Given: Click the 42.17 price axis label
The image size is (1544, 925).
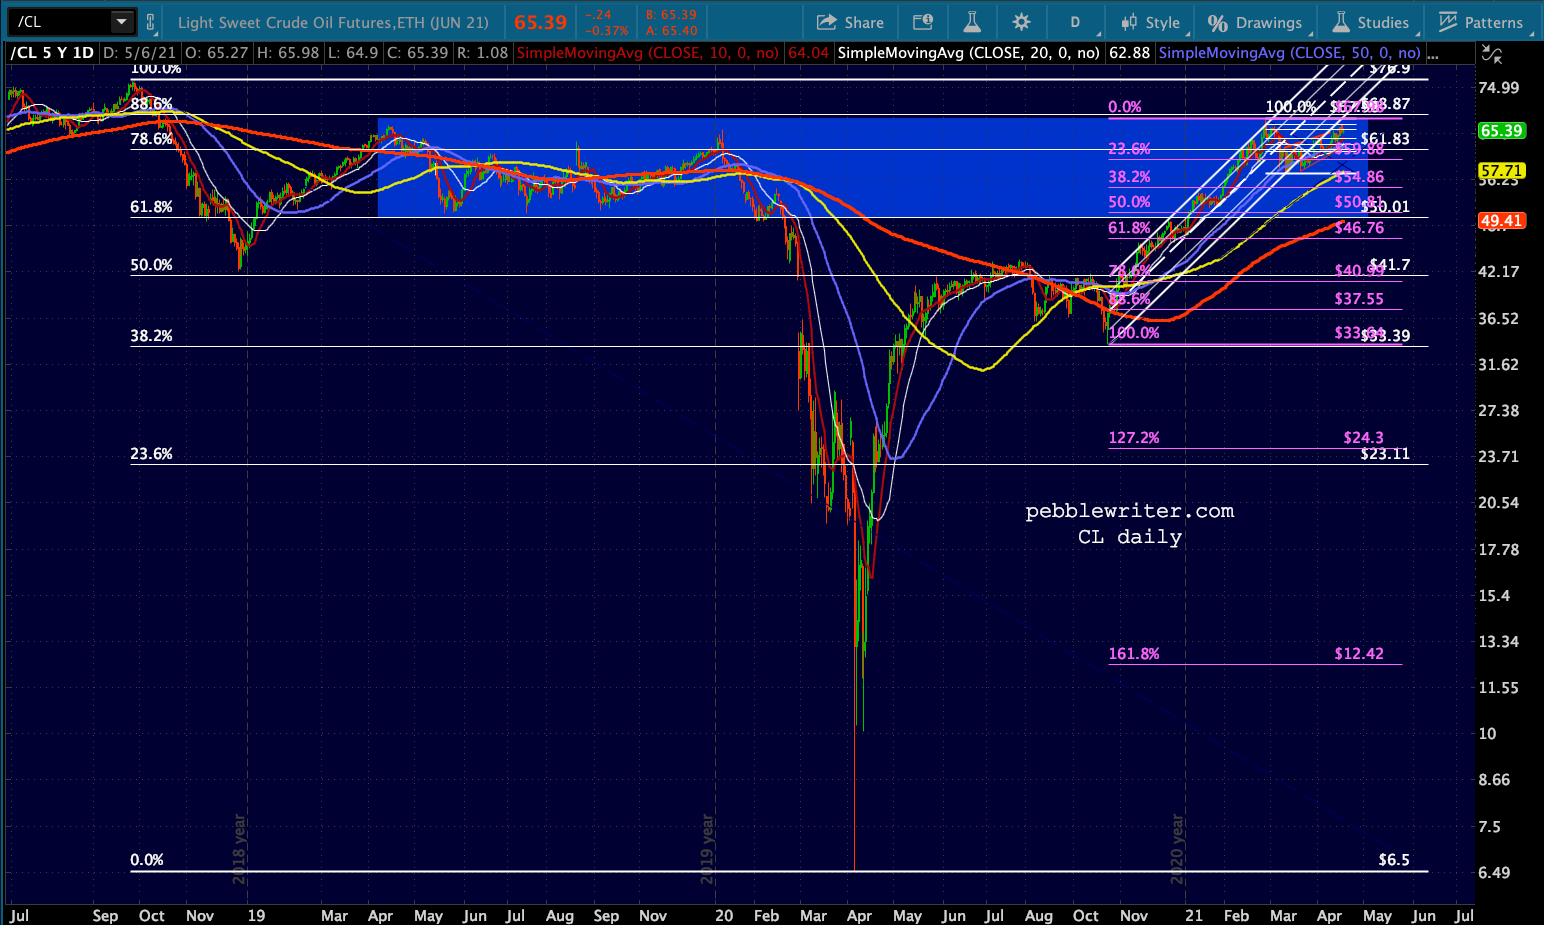Looking at the screenshot, I should [x=1499, y=272].
